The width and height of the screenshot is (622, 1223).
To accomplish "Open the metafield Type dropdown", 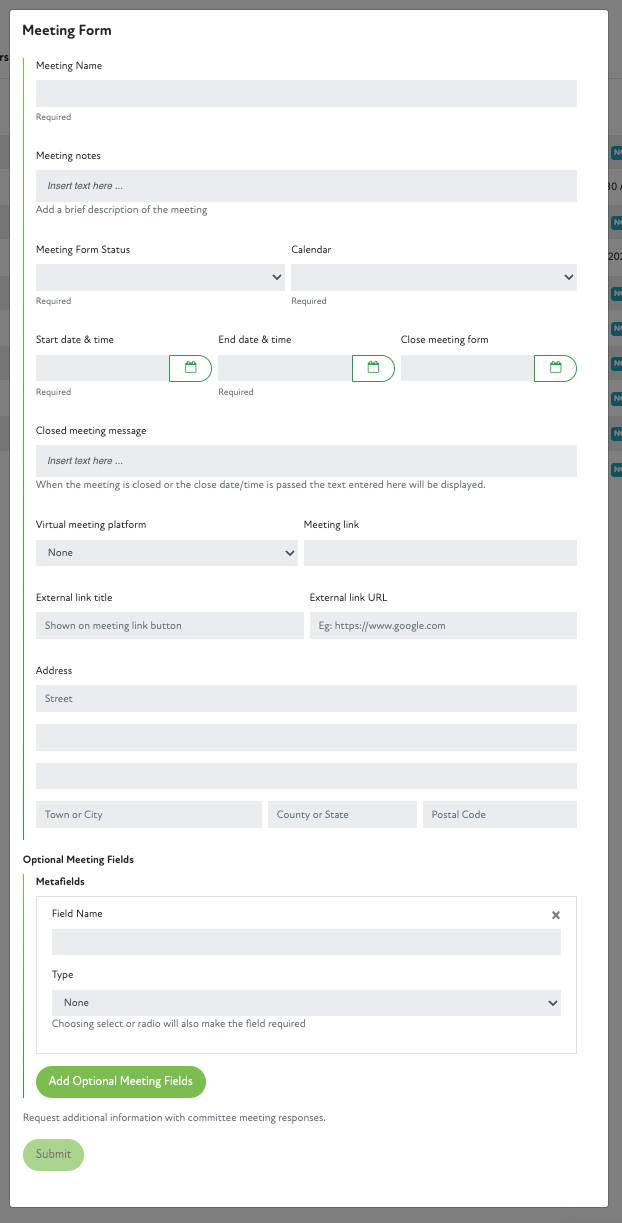I will 306,1003.
